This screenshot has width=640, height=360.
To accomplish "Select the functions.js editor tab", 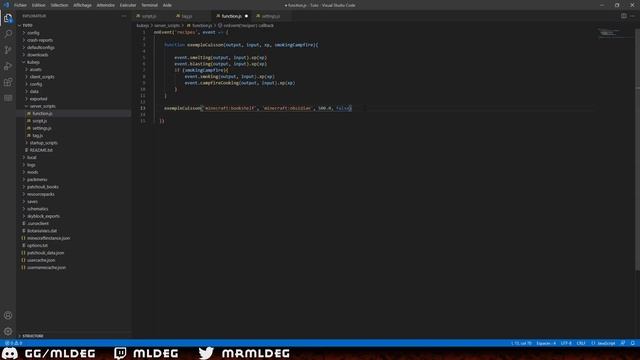I will click(231, 16).
